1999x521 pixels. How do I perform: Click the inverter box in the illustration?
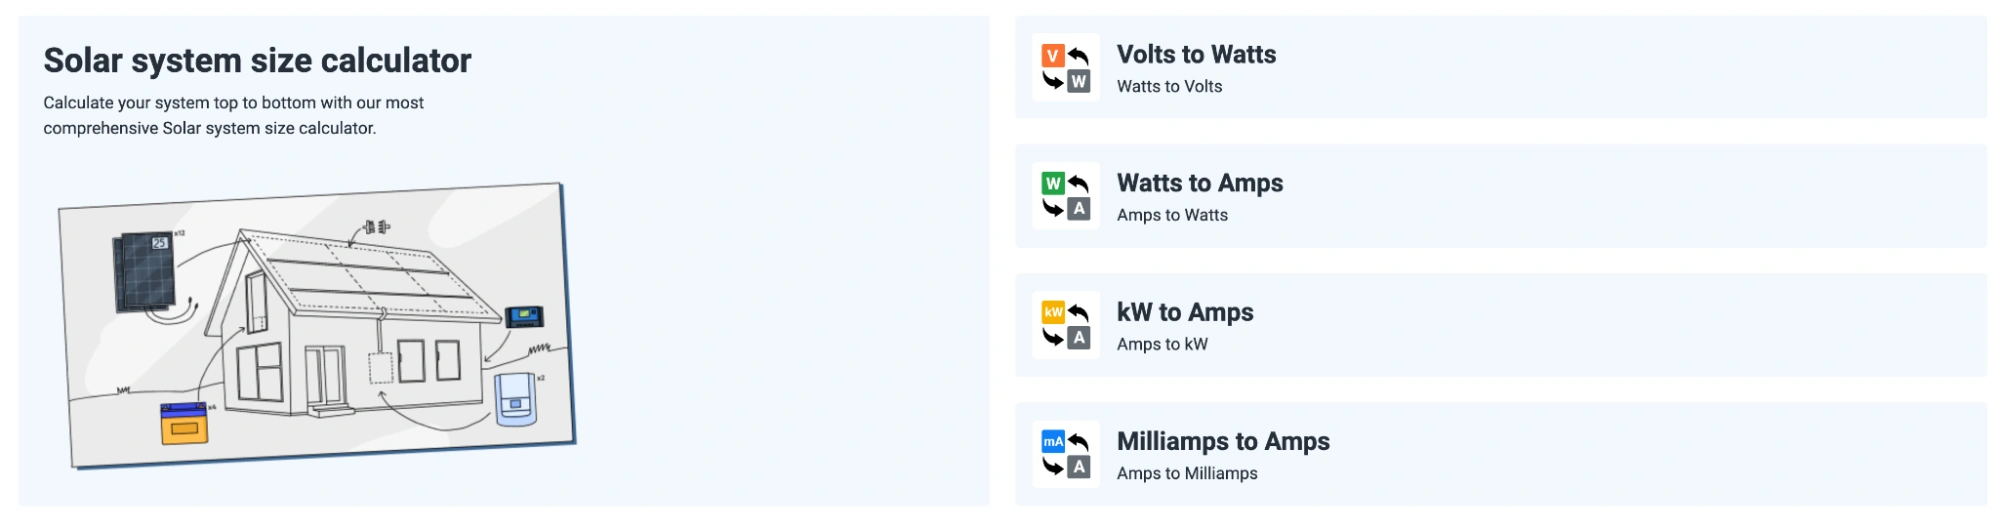point(516,399)
